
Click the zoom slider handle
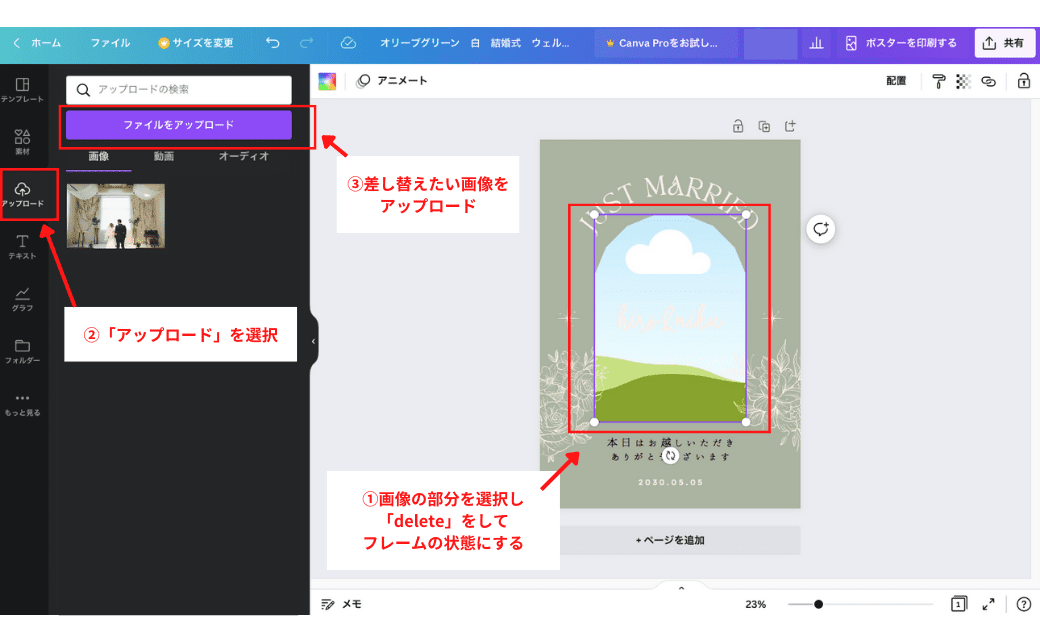818,604
